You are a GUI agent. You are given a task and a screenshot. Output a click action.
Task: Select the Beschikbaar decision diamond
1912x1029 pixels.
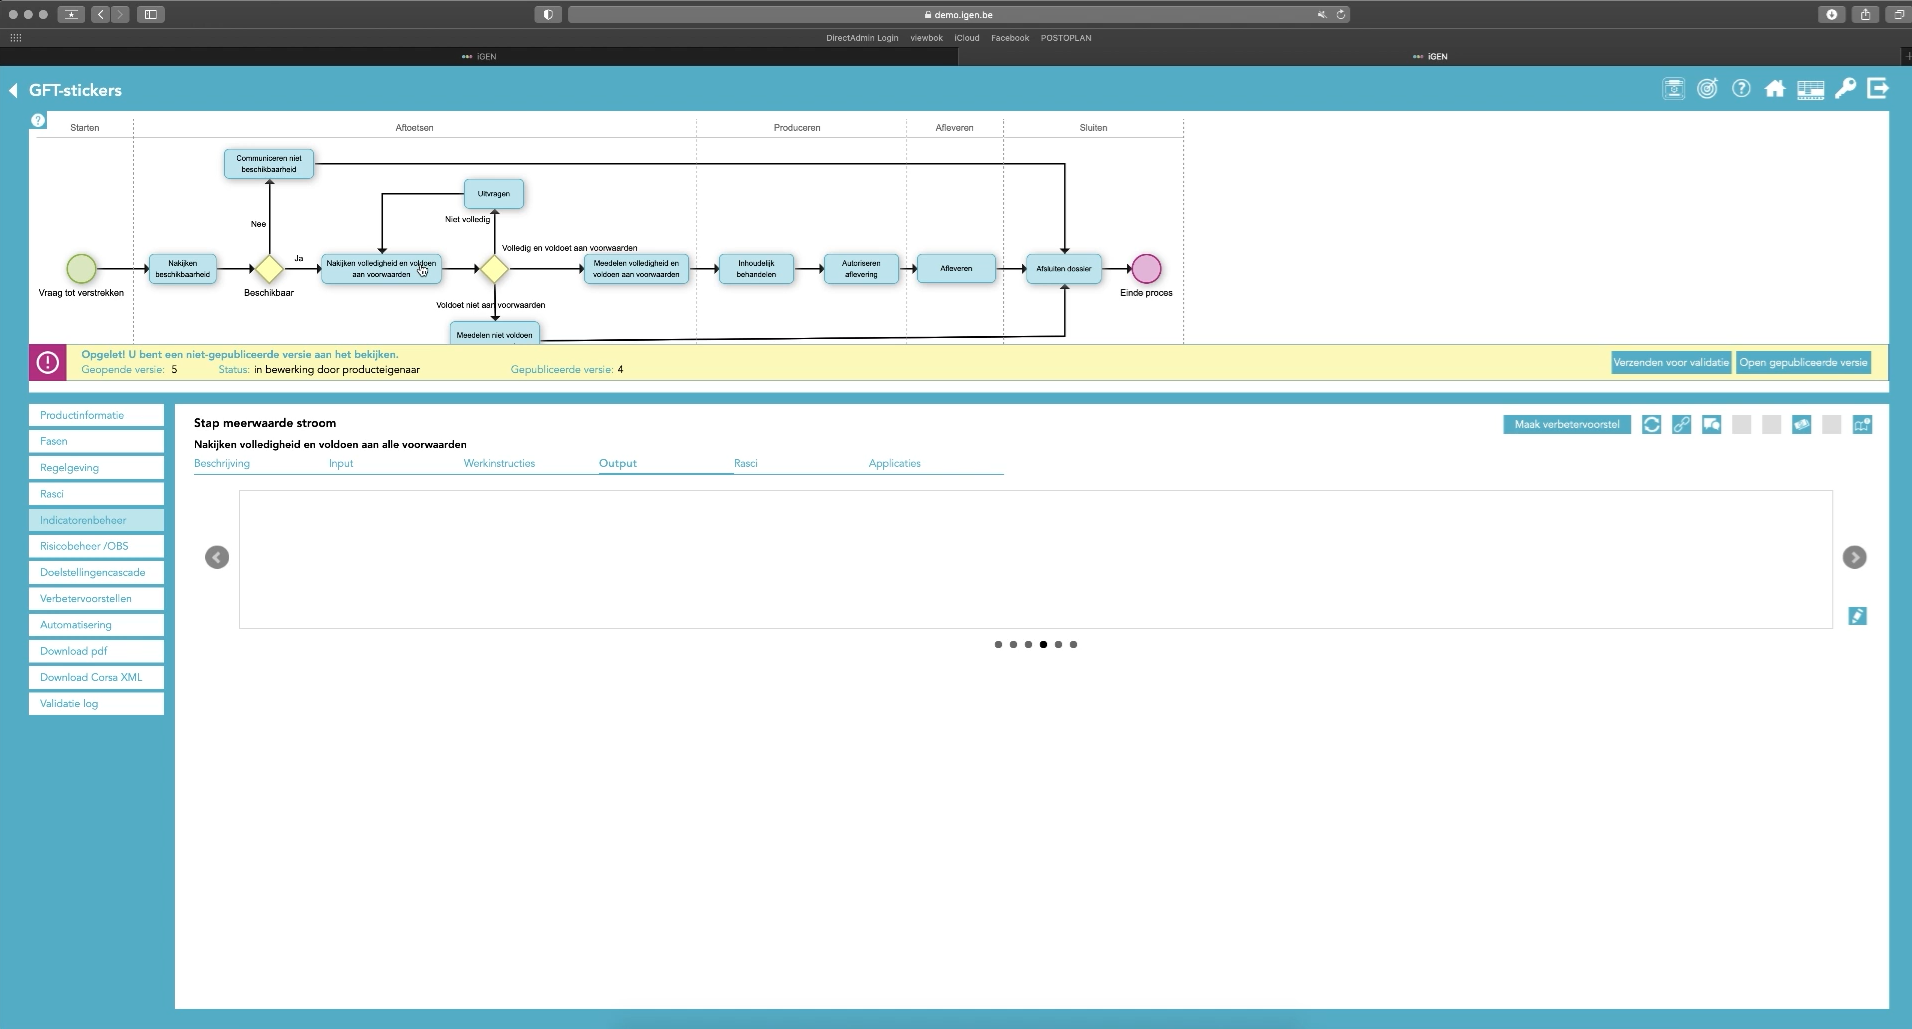pos(269,268)
